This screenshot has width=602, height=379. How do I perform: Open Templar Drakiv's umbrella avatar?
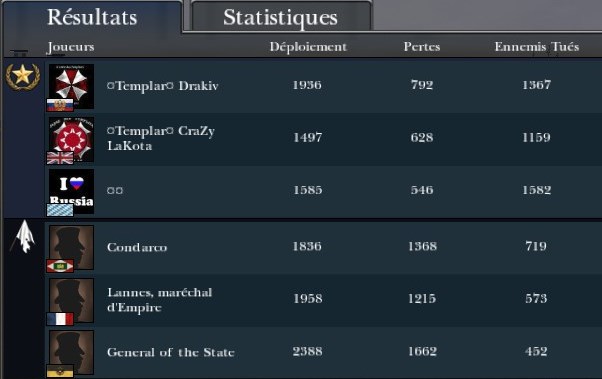point(71,86)
